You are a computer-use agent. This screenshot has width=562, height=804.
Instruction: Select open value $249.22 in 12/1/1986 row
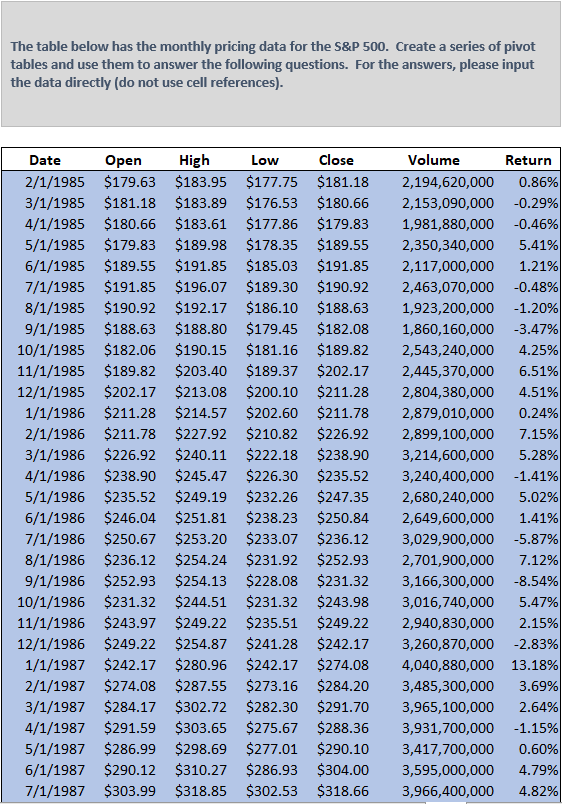coord(130,645)
